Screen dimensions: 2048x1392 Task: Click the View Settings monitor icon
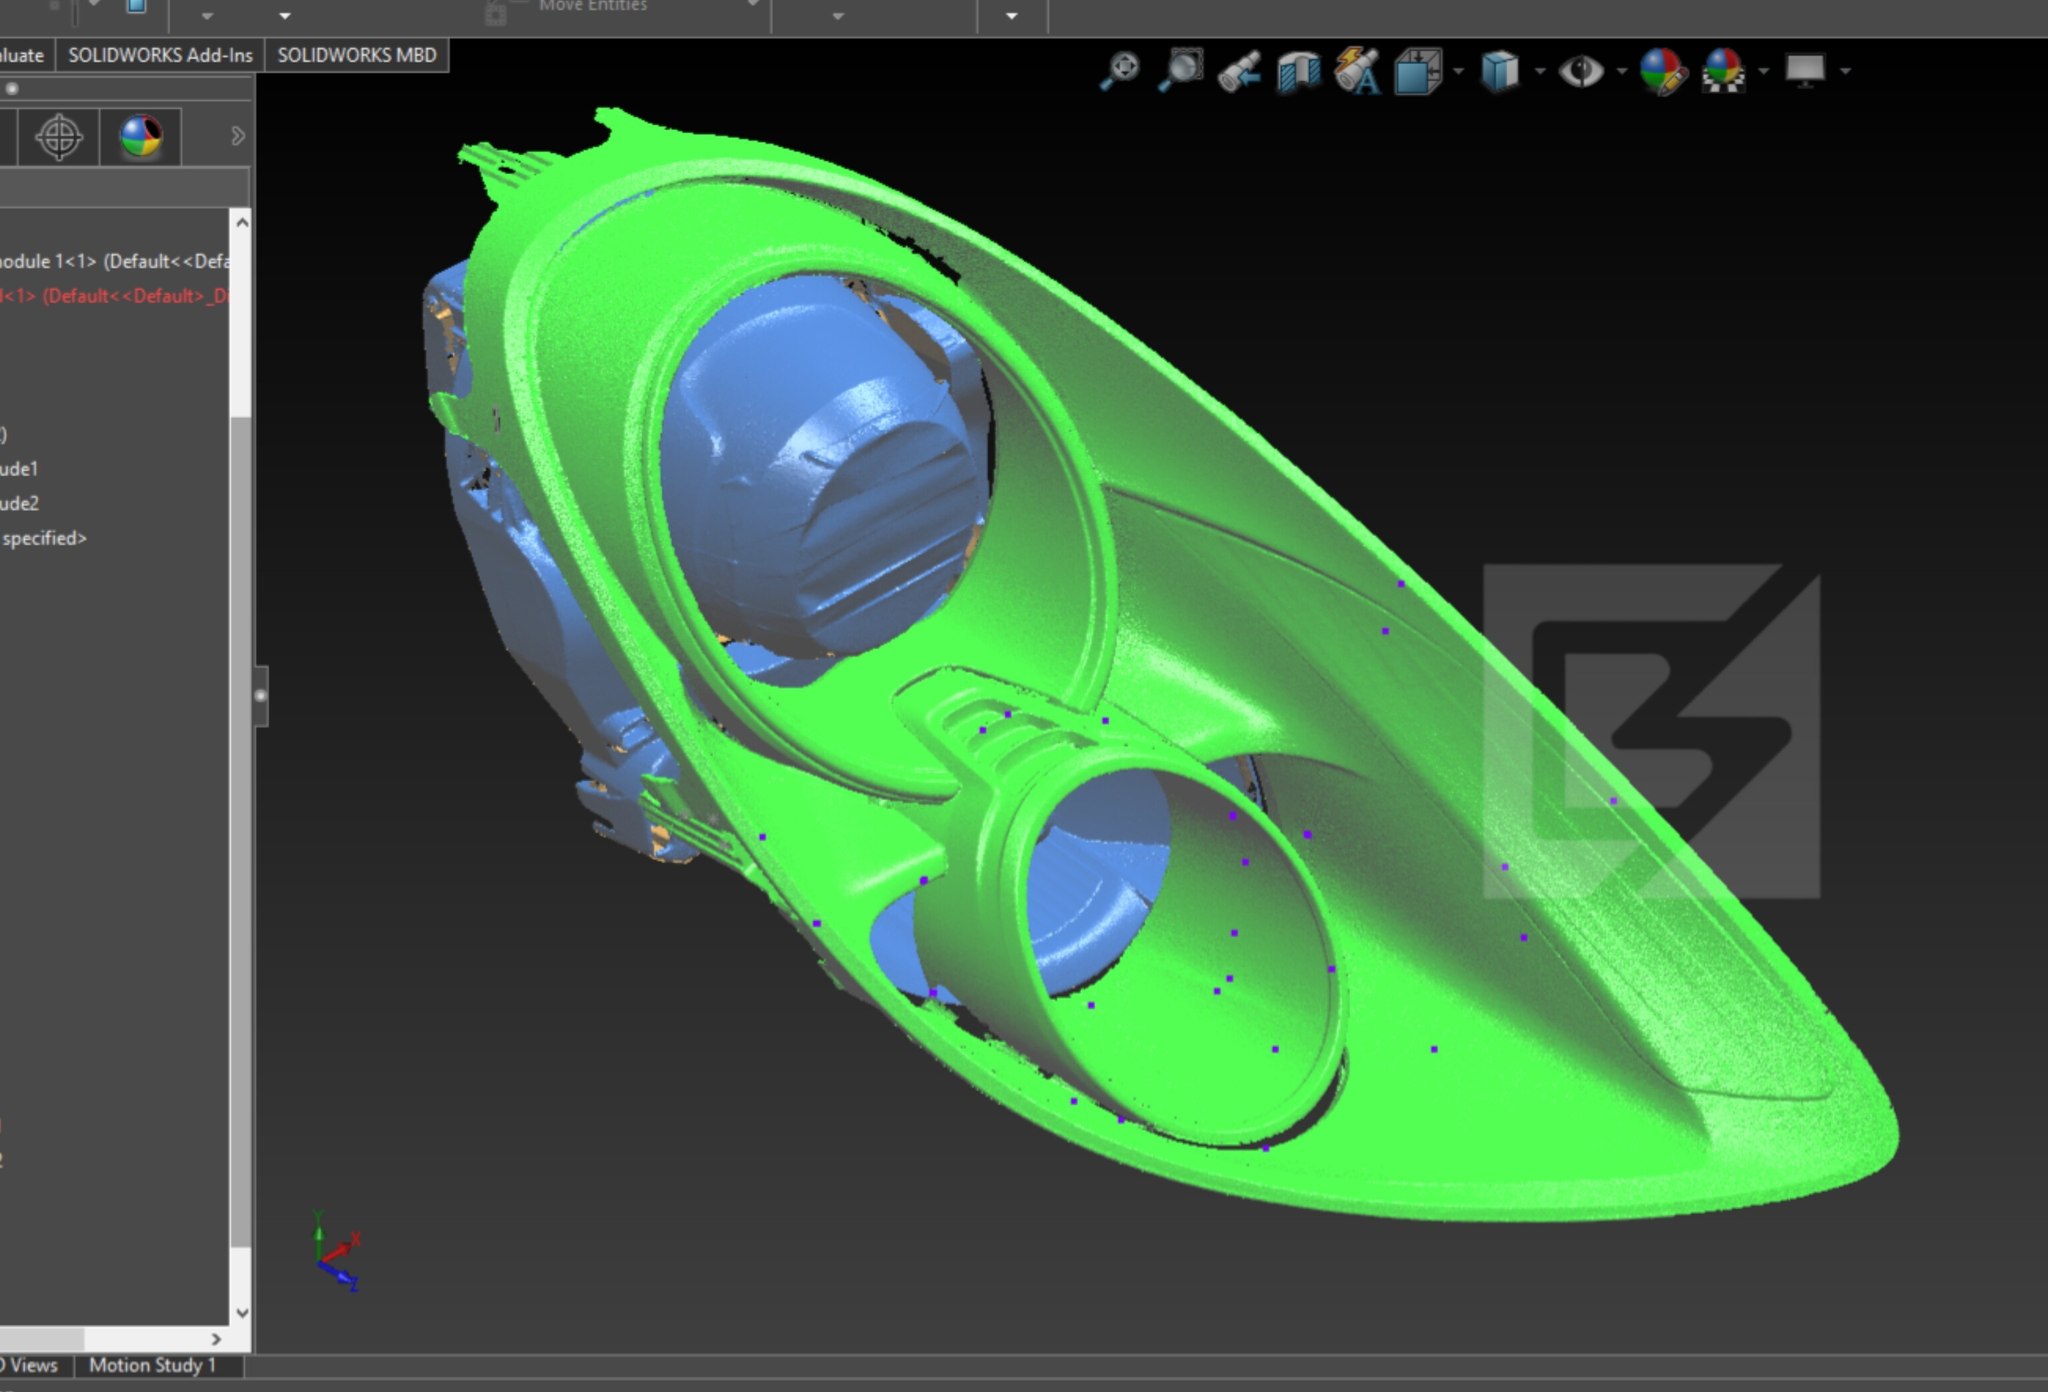click(x=1805, y=71)
